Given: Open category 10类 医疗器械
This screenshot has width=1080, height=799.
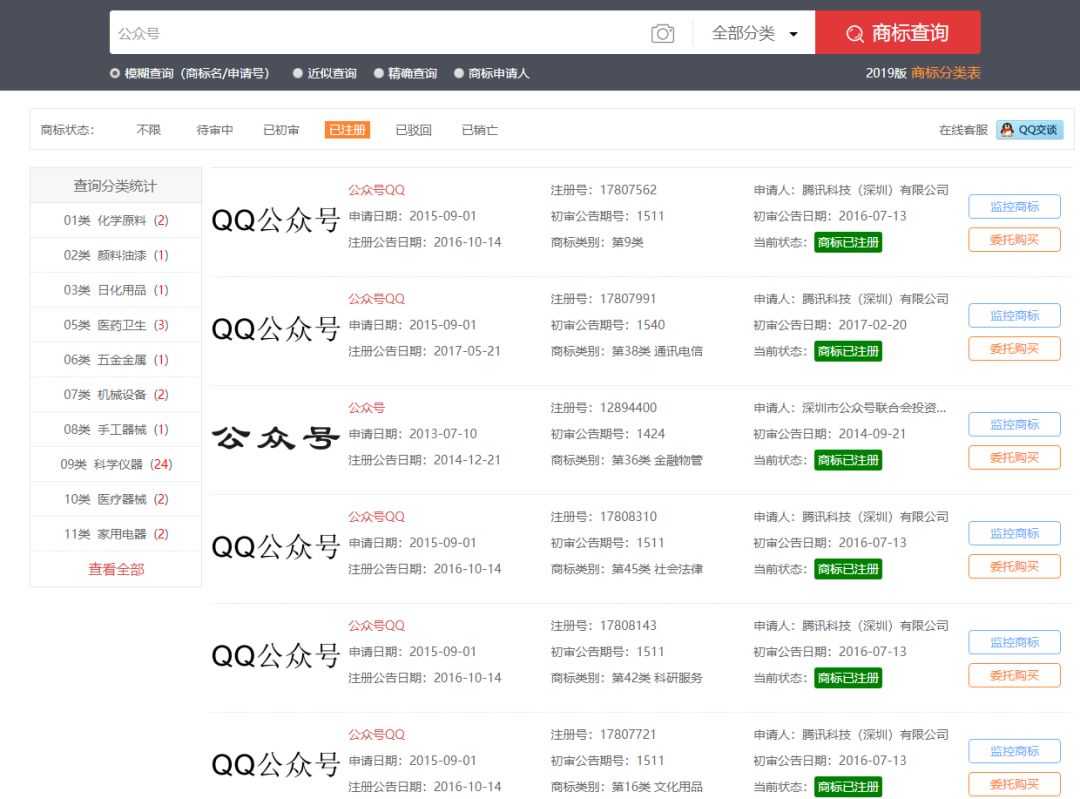Looking at the screenshot, I should click(116, 499).
